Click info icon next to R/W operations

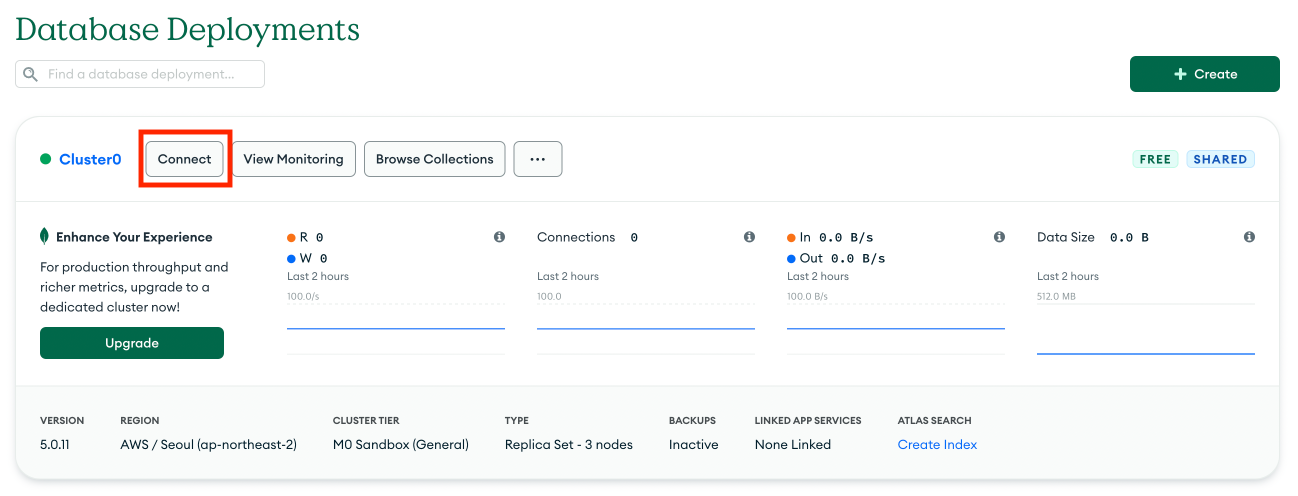[x=499, y=237]
